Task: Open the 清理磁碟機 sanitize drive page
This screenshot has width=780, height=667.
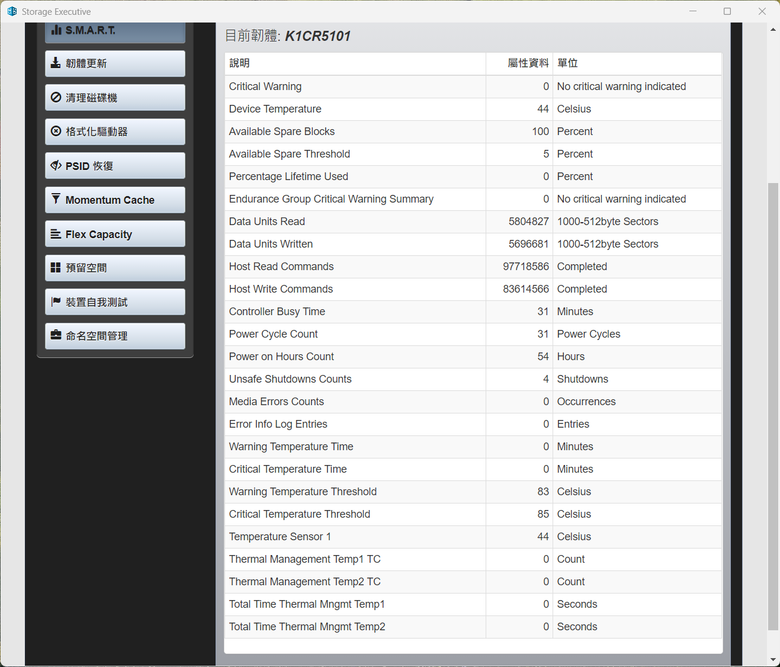Action: coord(115,97)
